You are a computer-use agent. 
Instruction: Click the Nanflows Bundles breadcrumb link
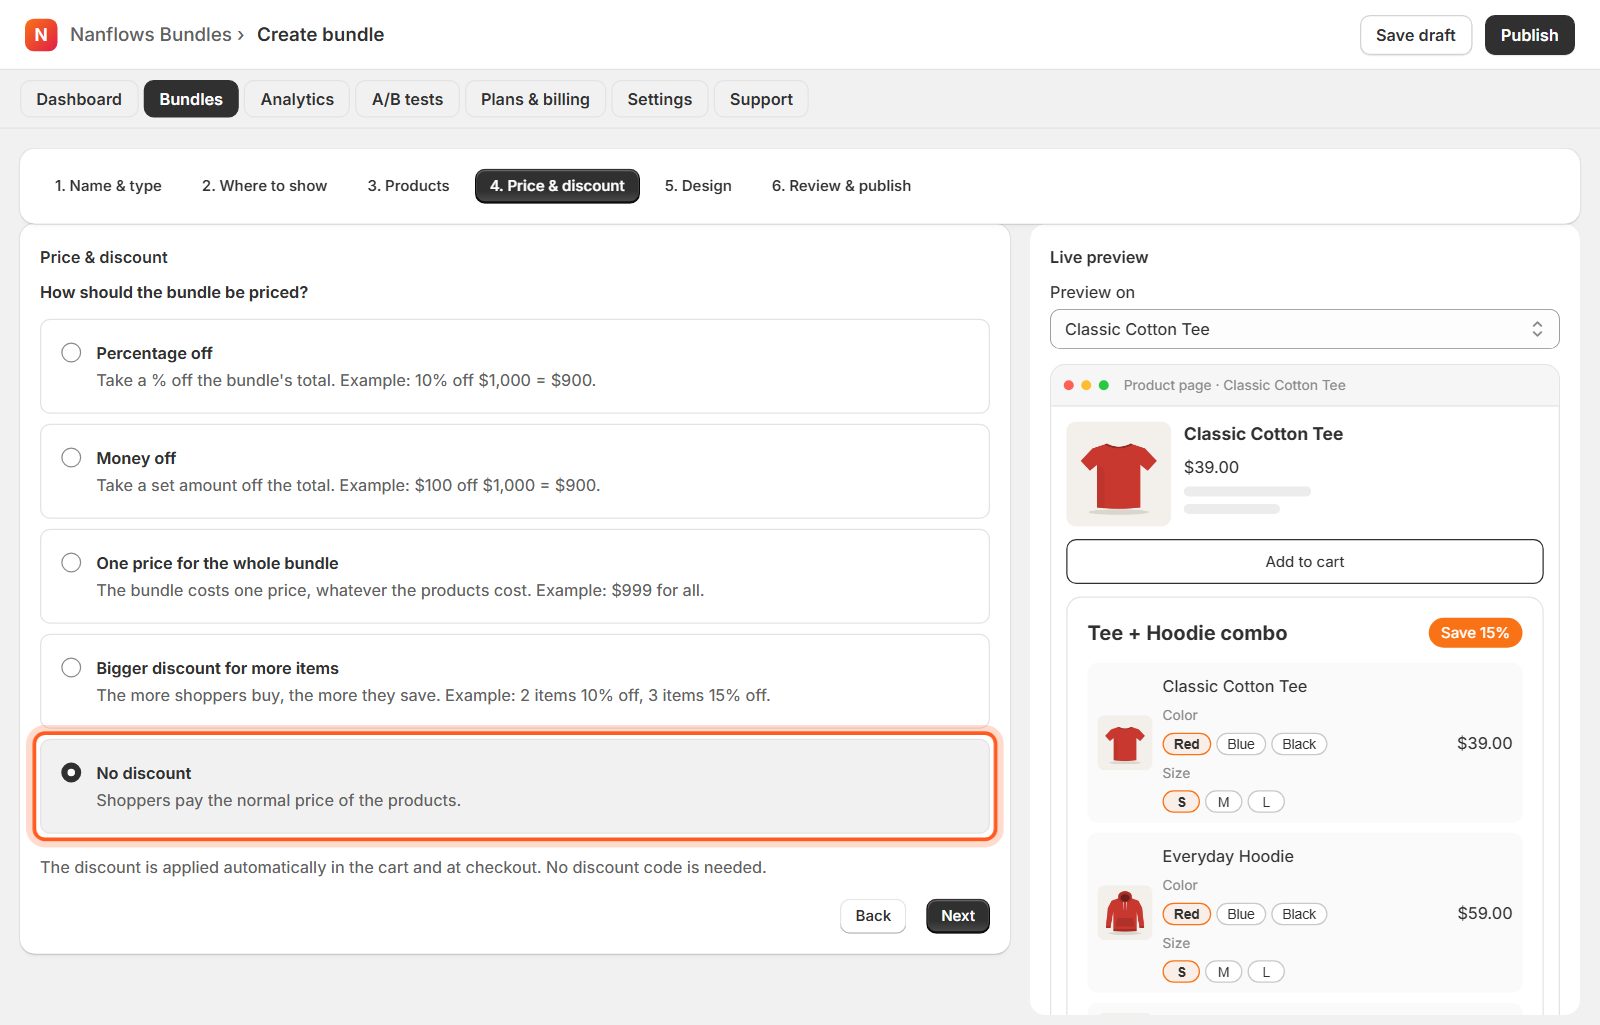click(x=151, y=35)
